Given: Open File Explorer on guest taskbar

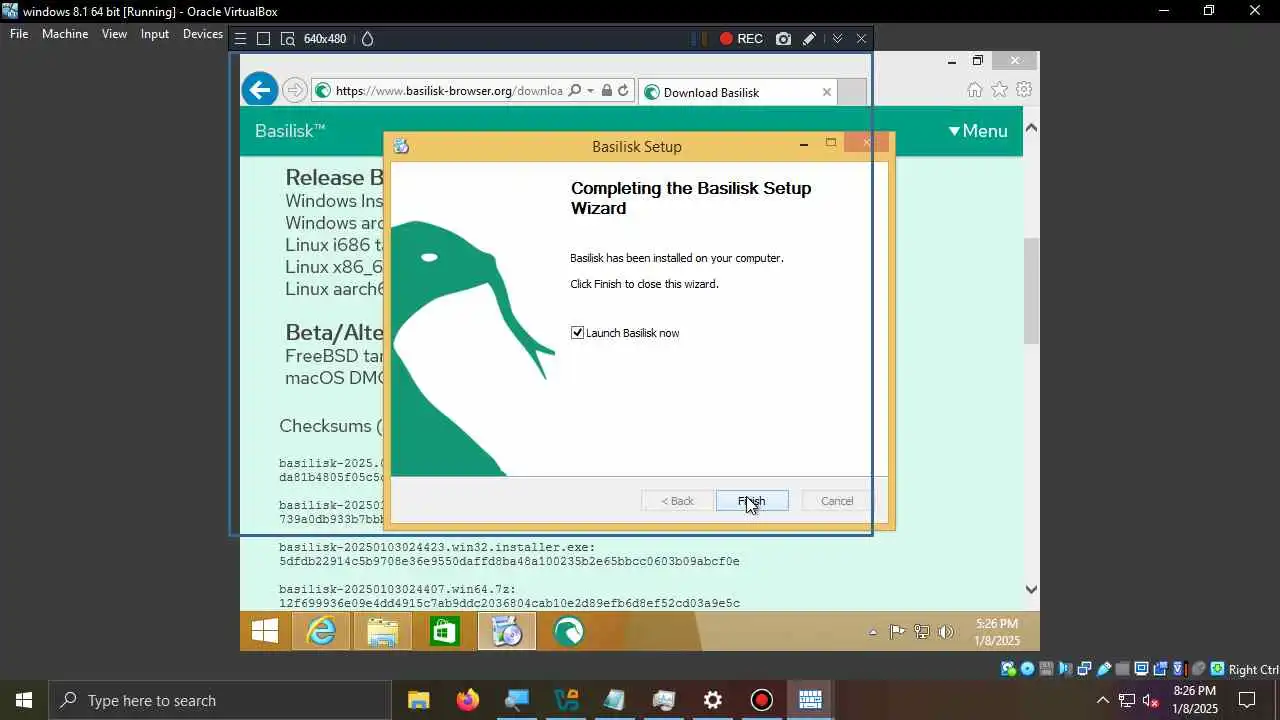Looking at the screenshot, I should (x=383, y=632).
